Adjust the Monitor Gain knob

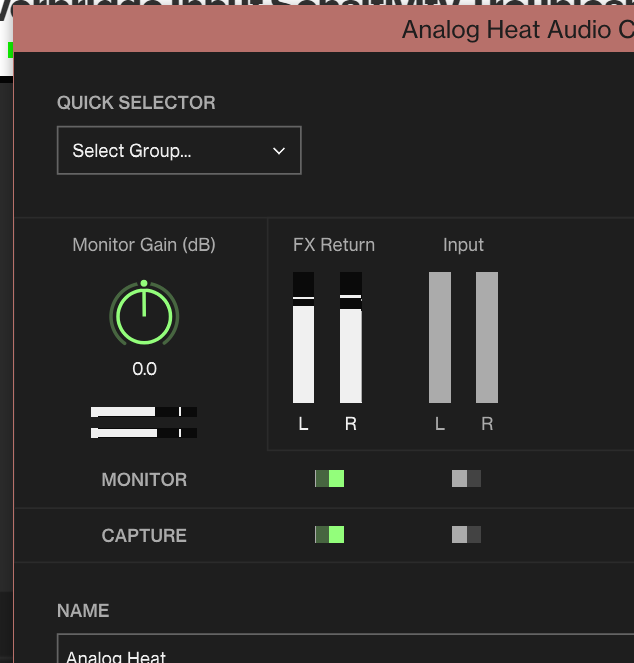pyautogui.click(x=144, y=315)
